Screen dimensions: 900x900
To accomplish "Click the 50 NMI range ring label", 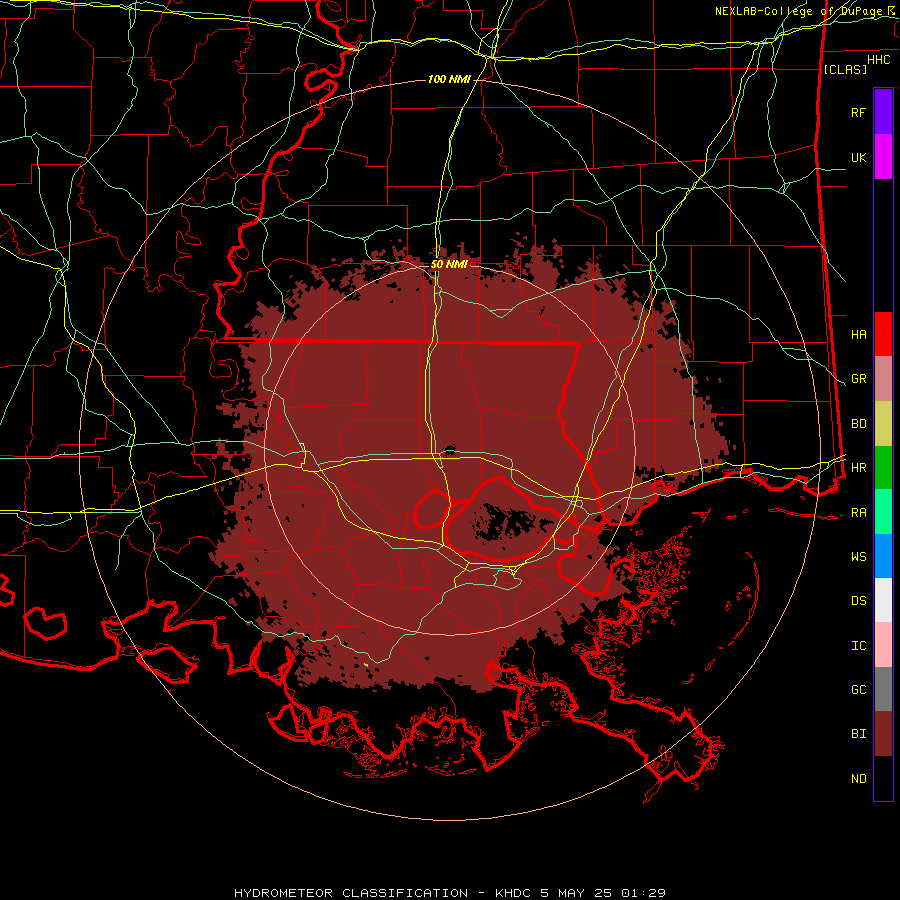I will (x=449, y=264).
